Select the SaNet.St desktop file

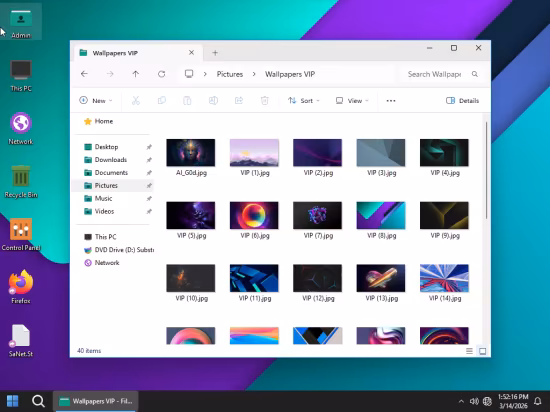[x=21, y=340]
